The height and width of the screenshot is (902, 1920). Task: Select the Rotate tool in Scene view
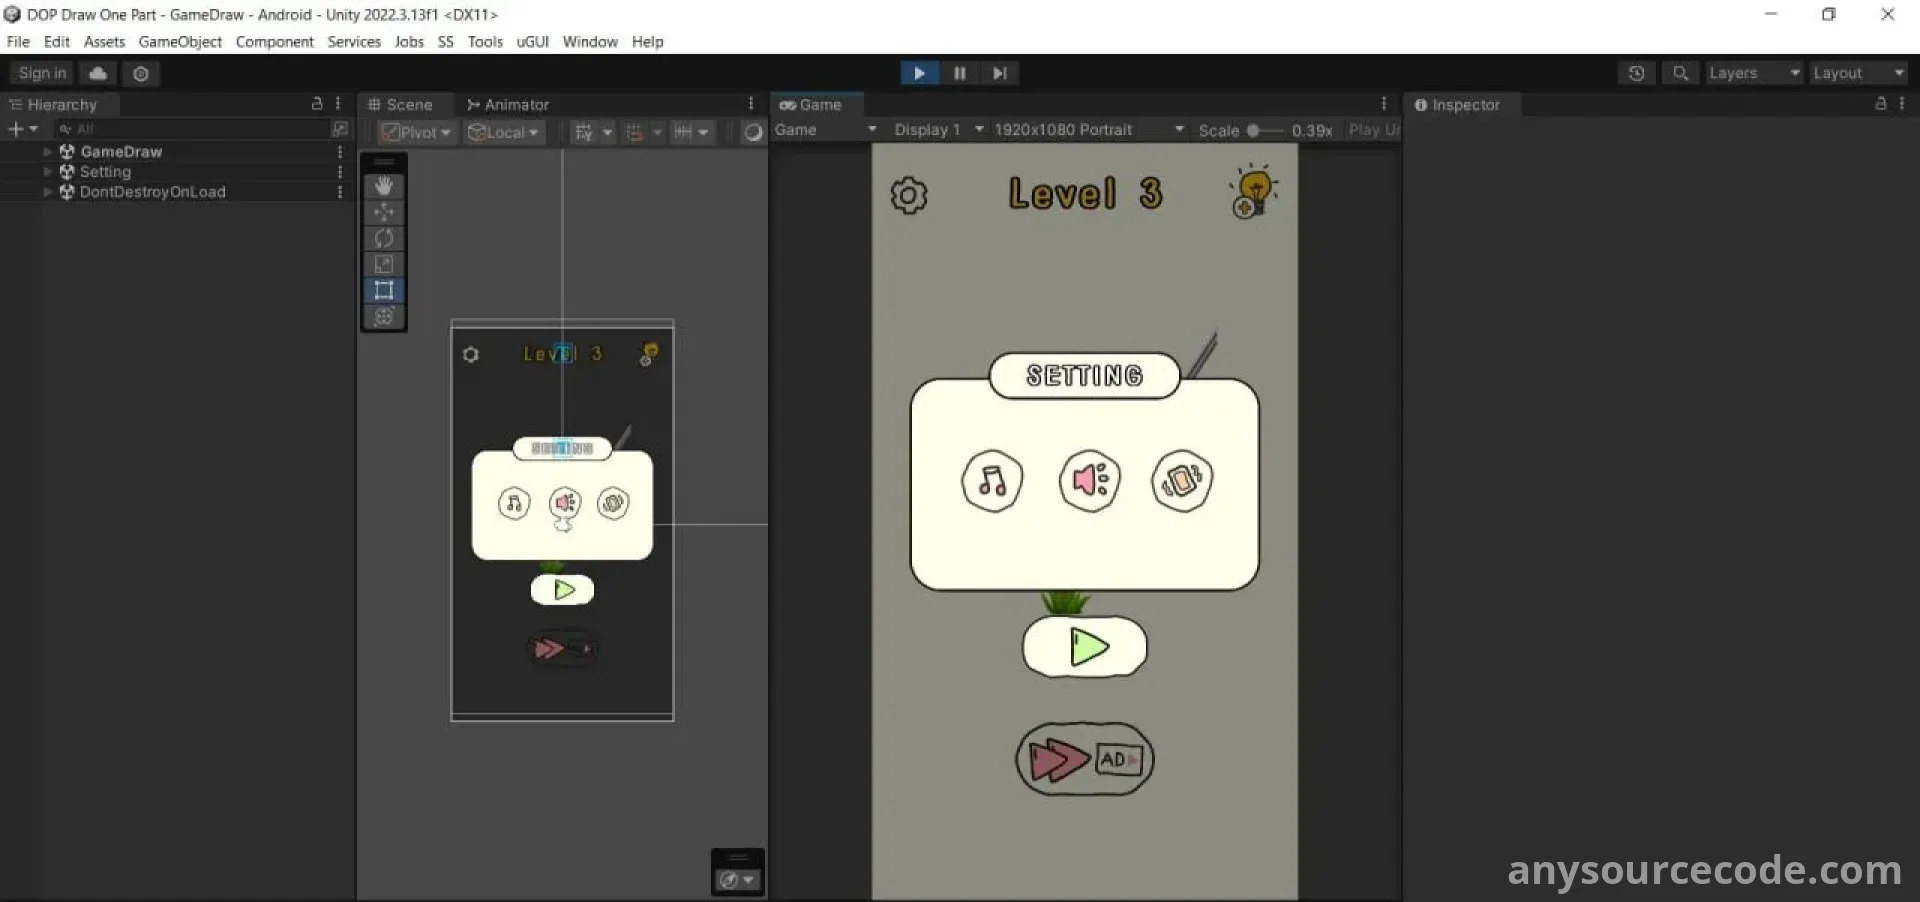(x=384, y=238)
